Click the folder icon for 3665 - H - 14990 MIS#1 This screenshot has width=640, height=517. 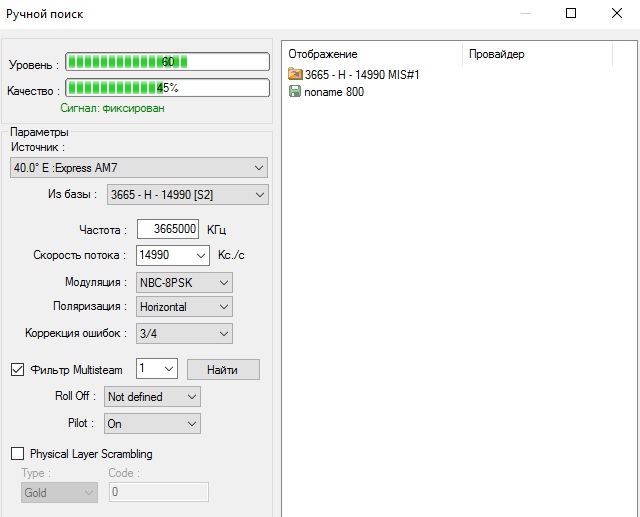(x=295, y=75)
